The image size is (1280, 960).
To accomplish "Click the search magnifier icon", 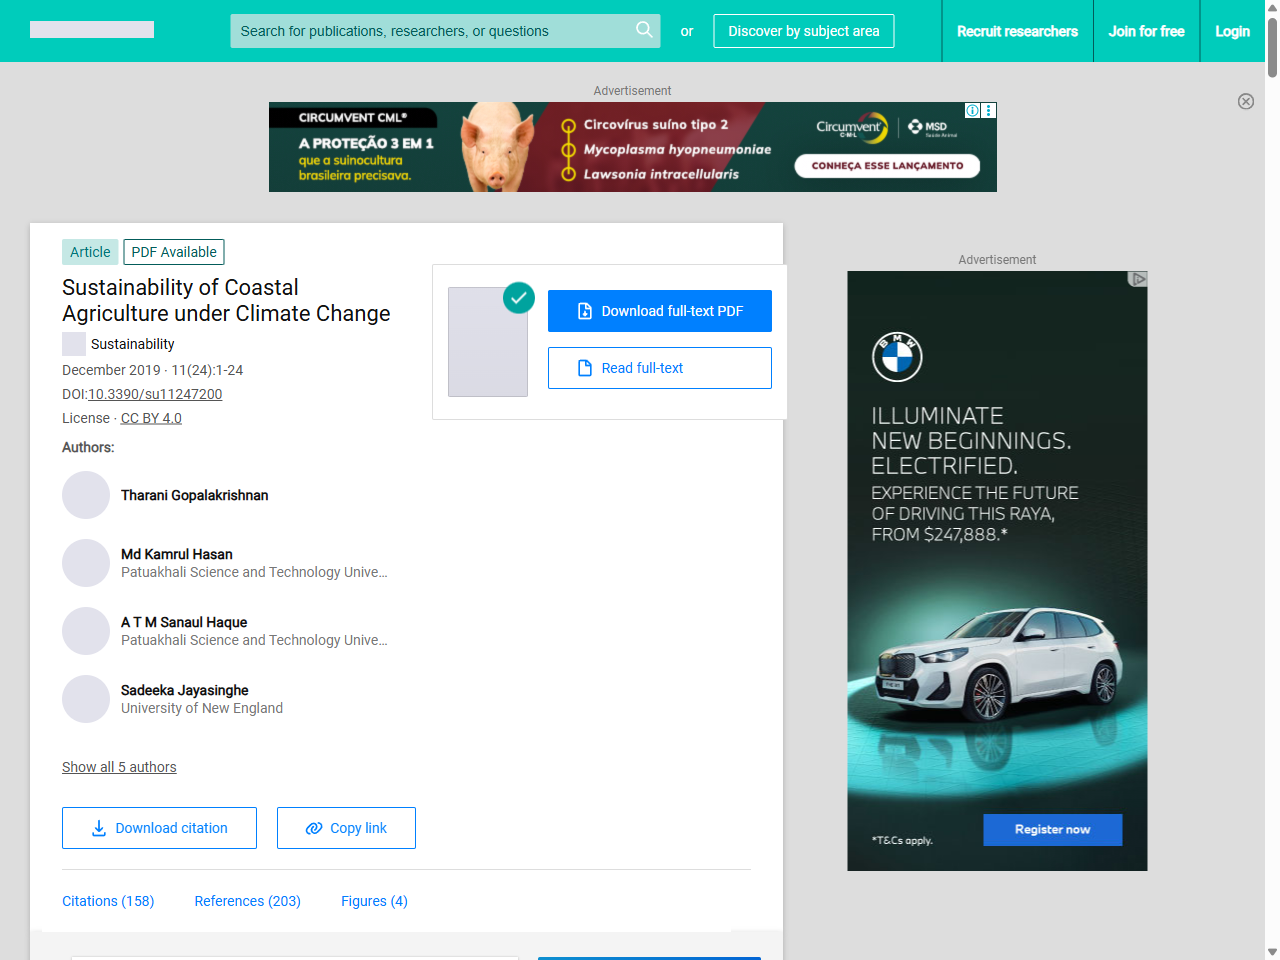I will pos(644,30).
